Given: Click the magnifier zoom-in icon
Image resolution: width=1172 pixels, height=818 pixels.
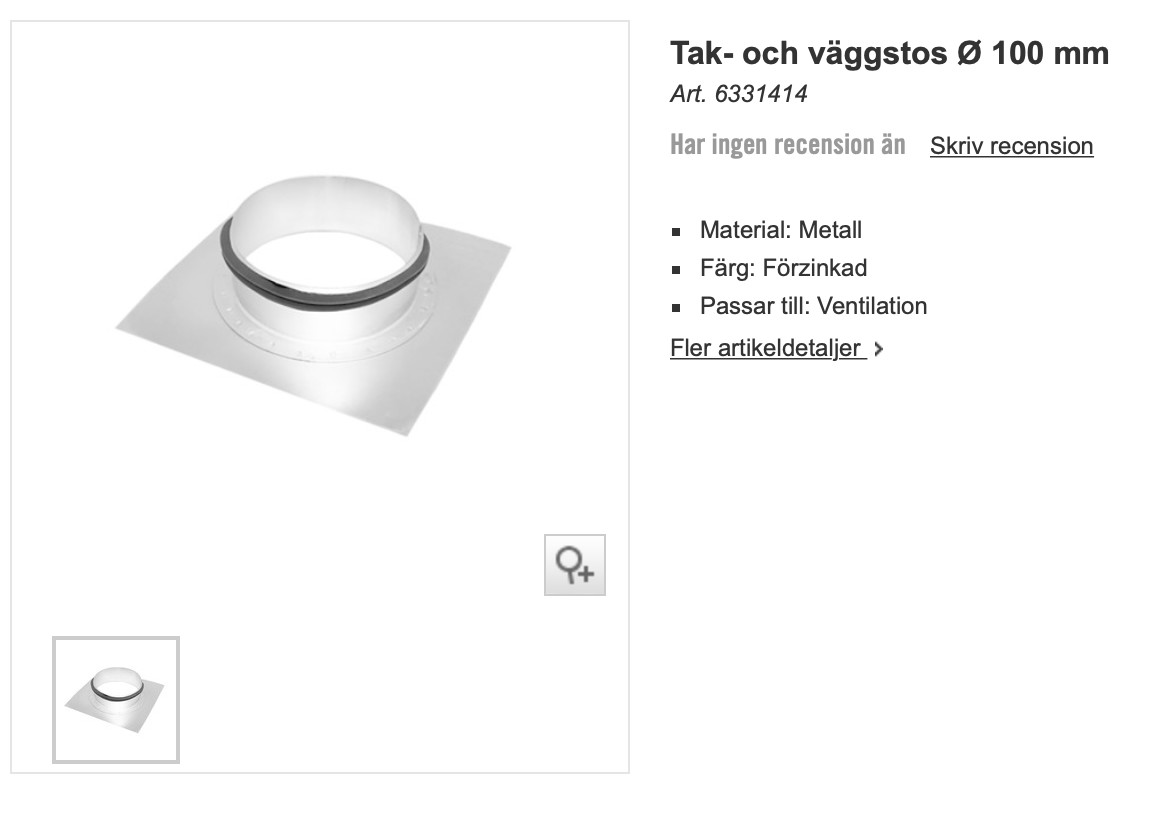Looking at the screenshot, I should (x=575, y=565).
